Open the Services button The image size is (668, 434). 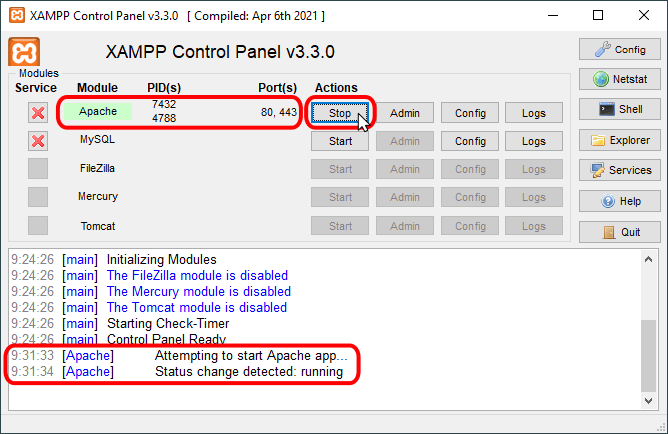point(619,170)
